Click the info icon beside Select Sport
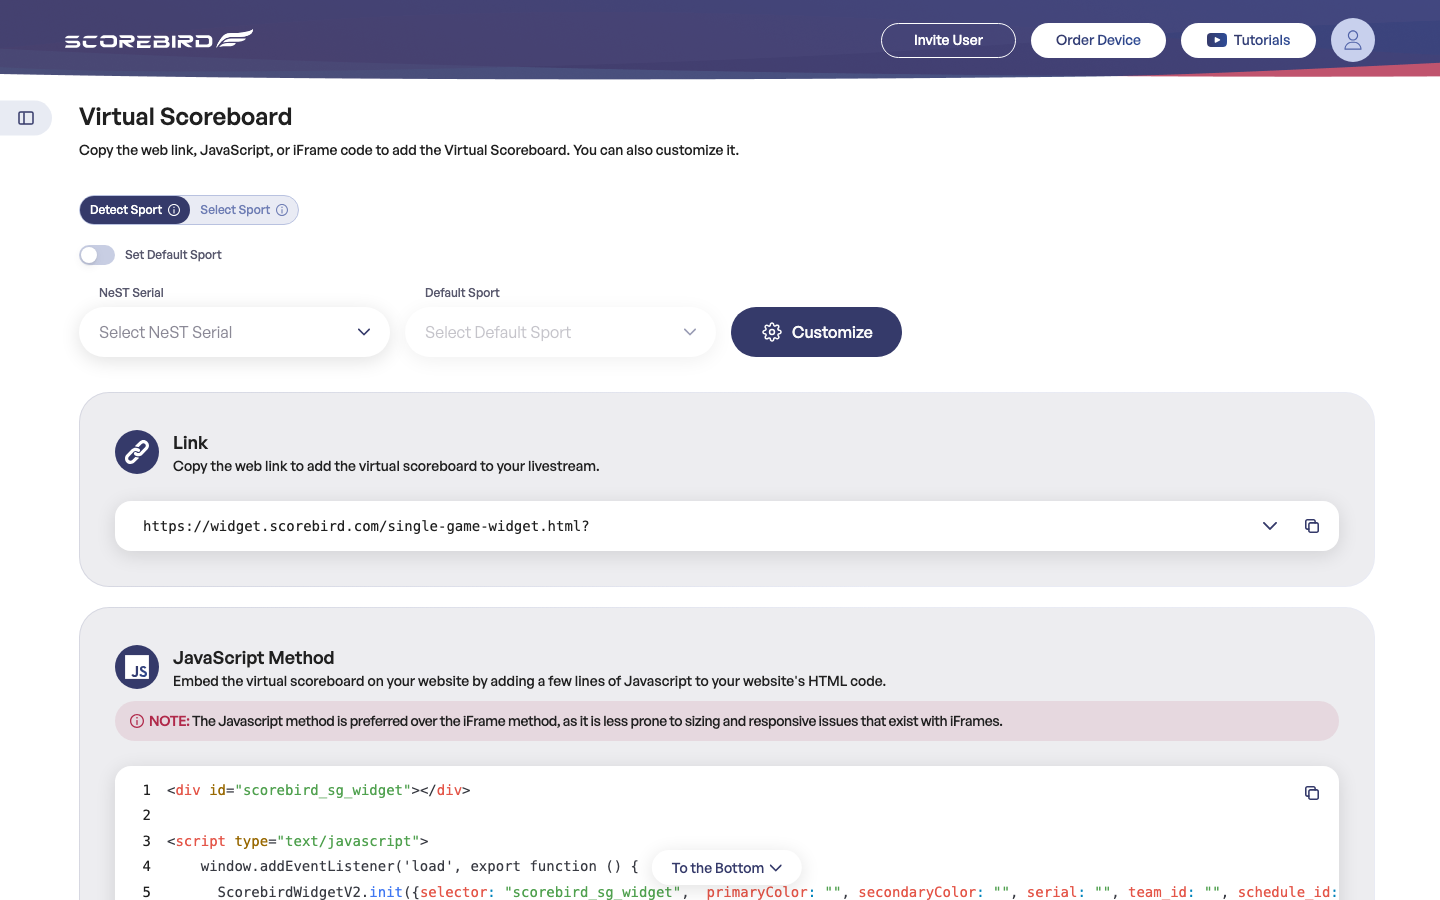The height and width of the screenshot is (900, 1440). click(282, 210)
